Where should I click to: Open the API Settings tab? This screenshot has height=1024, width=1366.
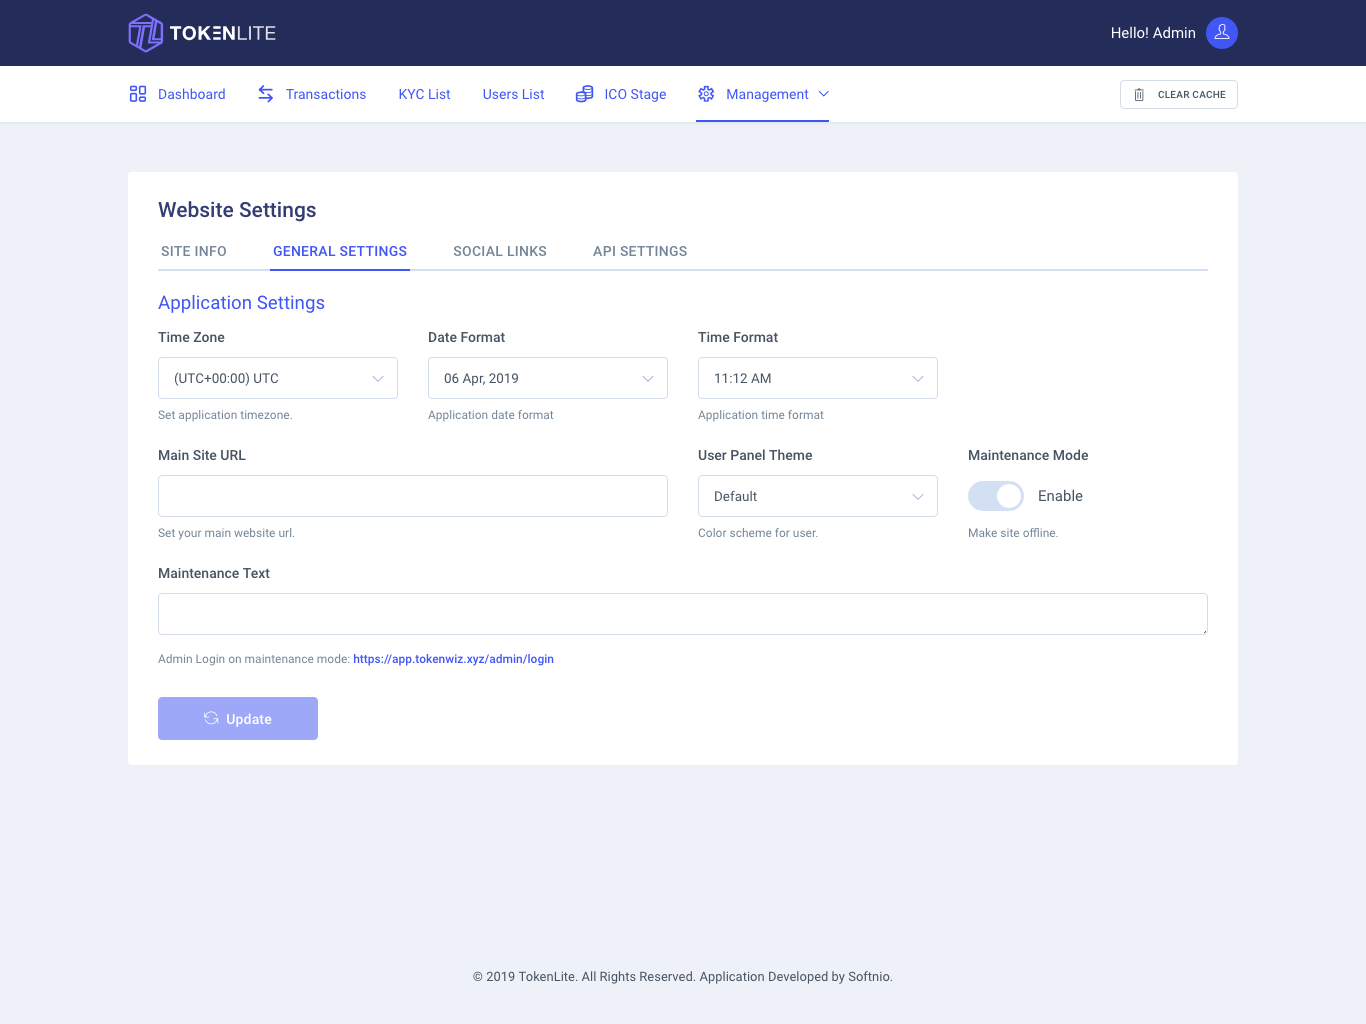(x=640, y=251)
